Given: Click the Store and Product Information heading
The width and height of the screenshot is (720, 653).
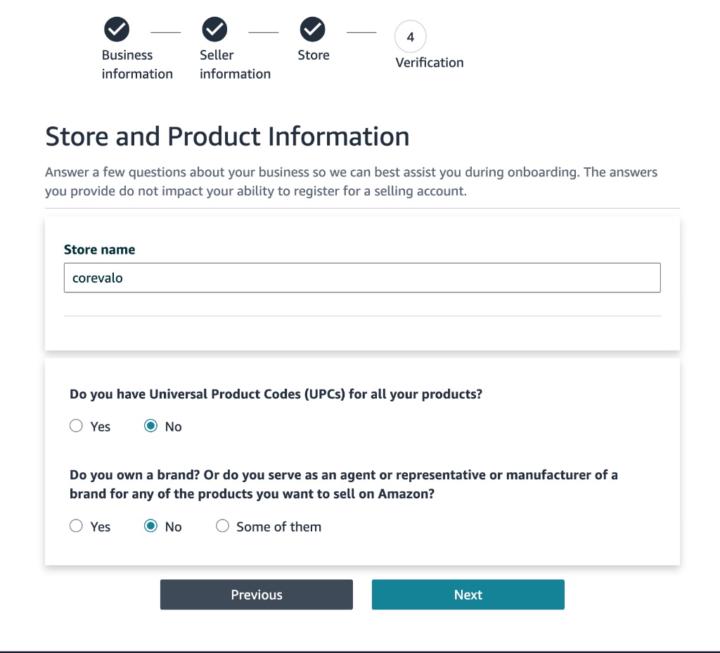Looking at the screenshot, I should (227, 136).
